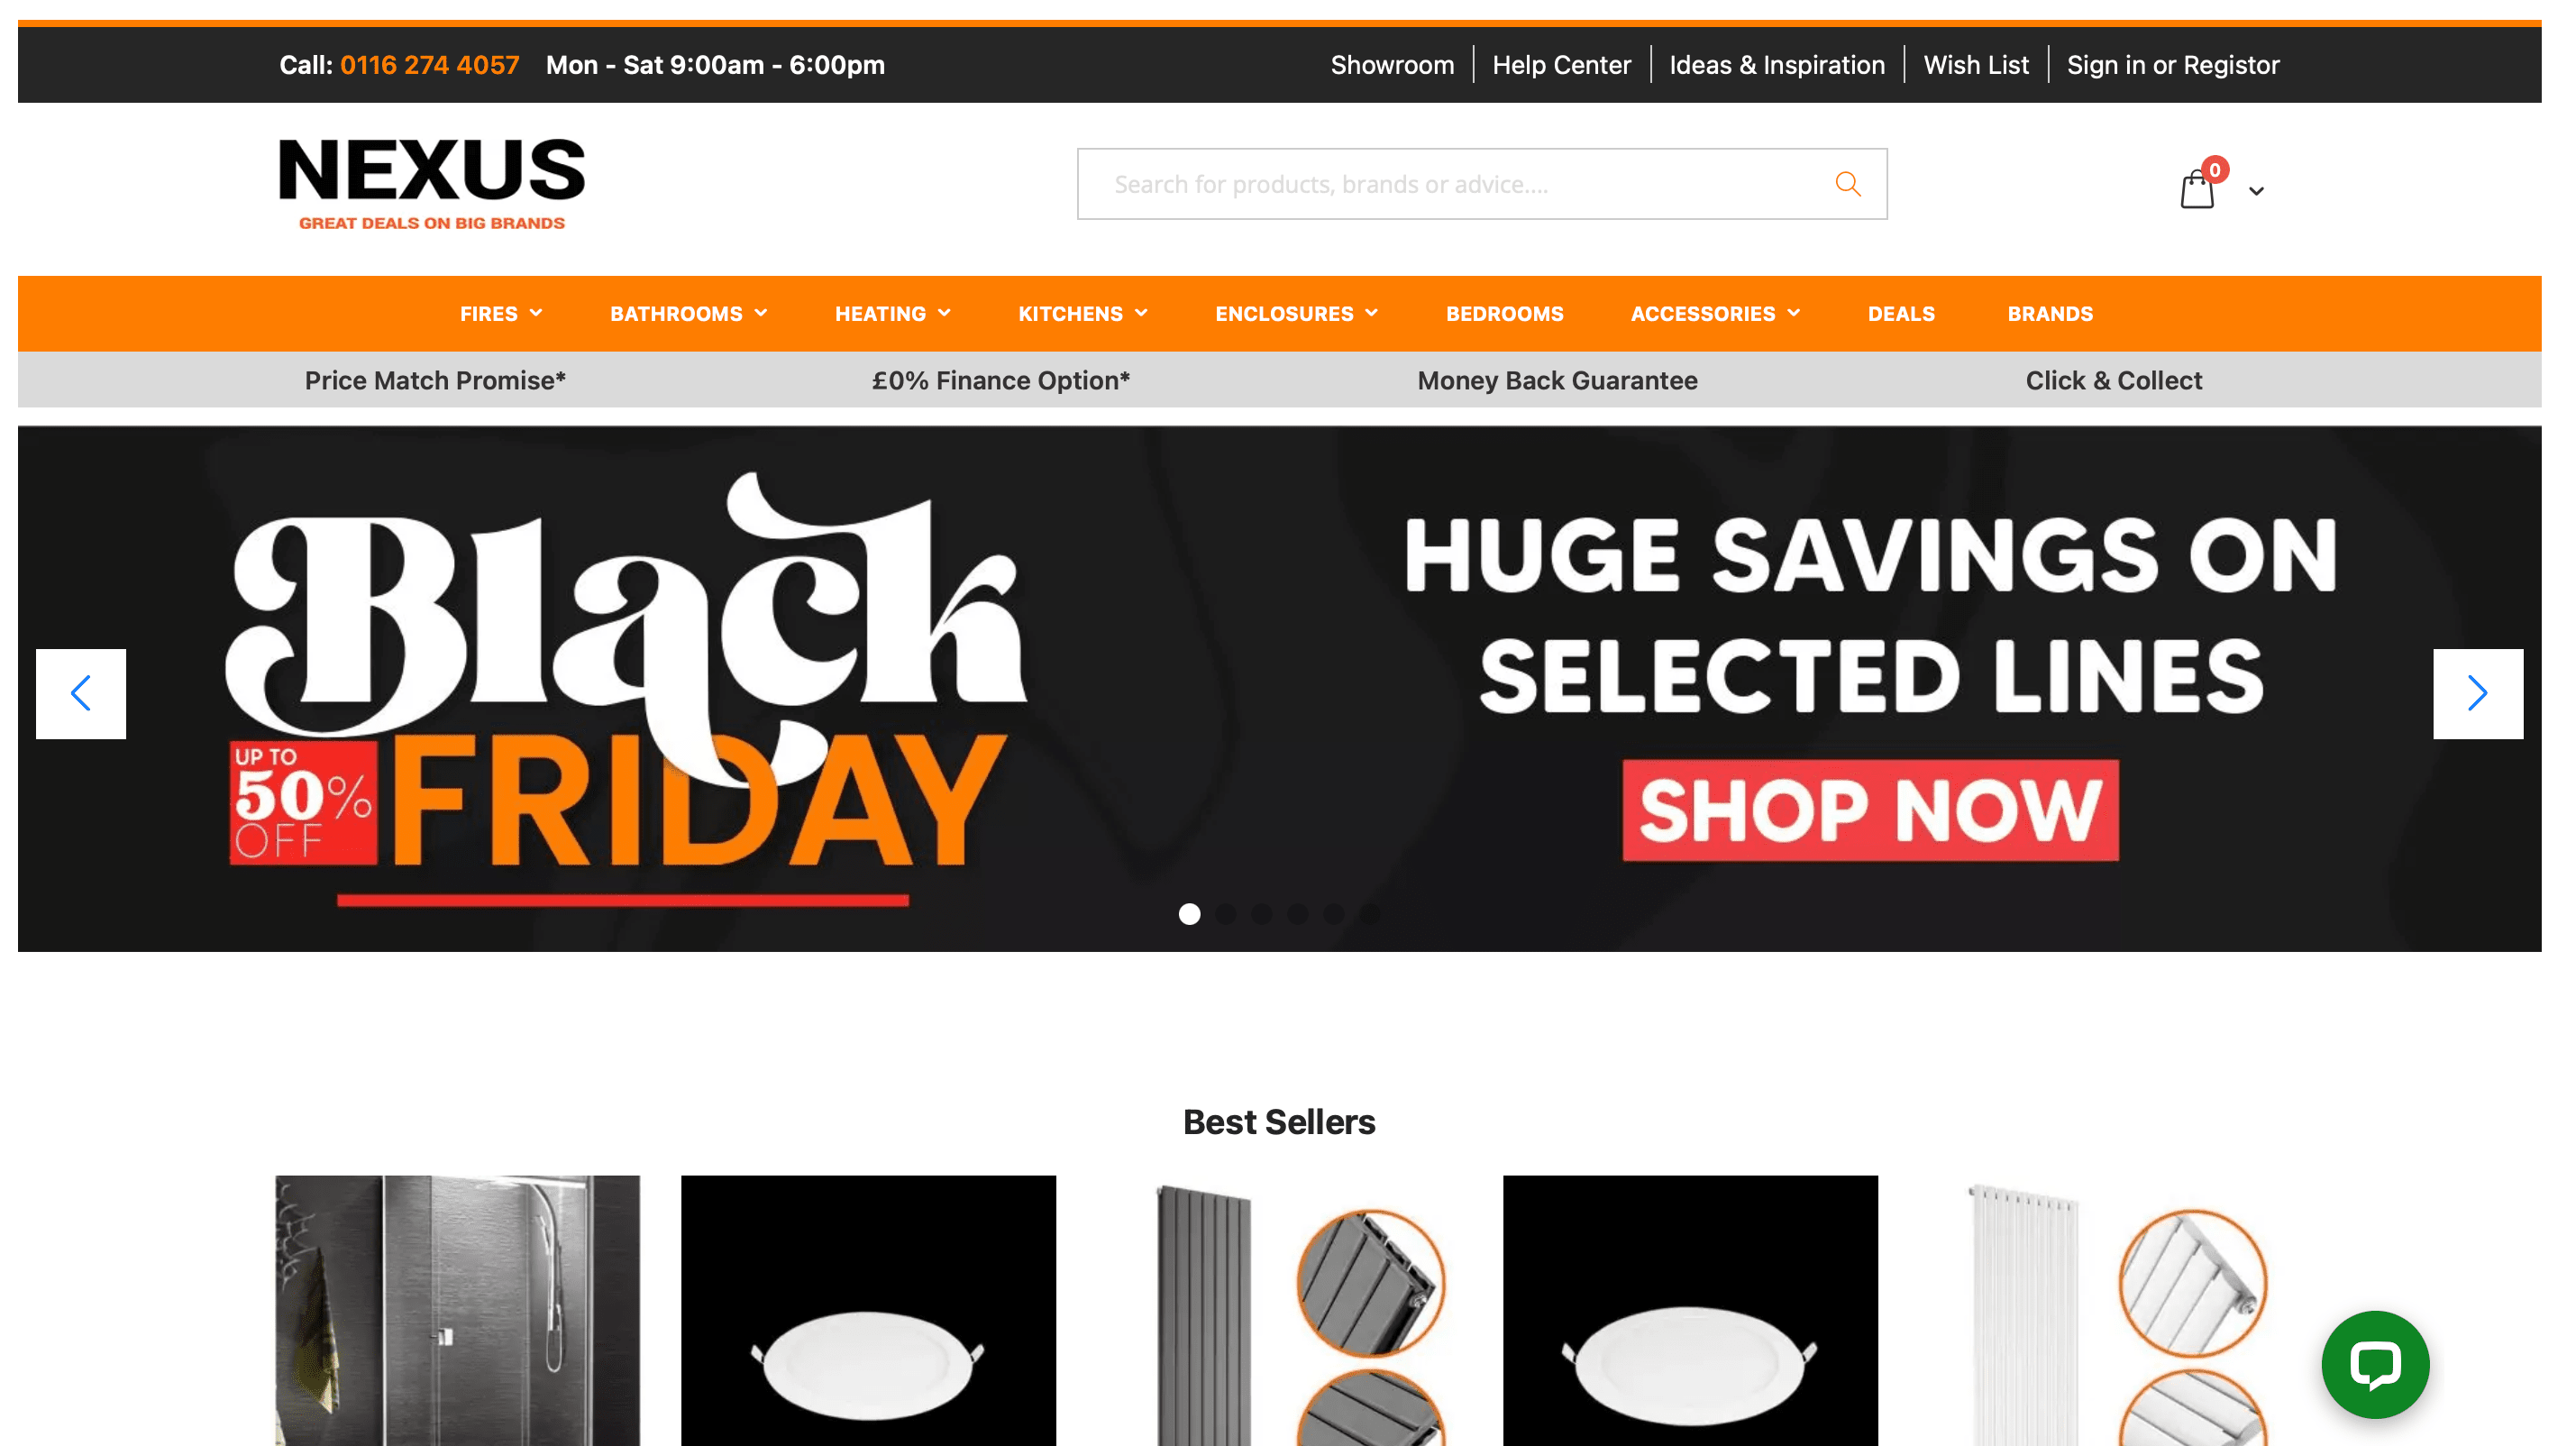This screenshot has height=1446, width=2576.
Task: Open the BRANDS menu item
Action: coord(2050,313)
